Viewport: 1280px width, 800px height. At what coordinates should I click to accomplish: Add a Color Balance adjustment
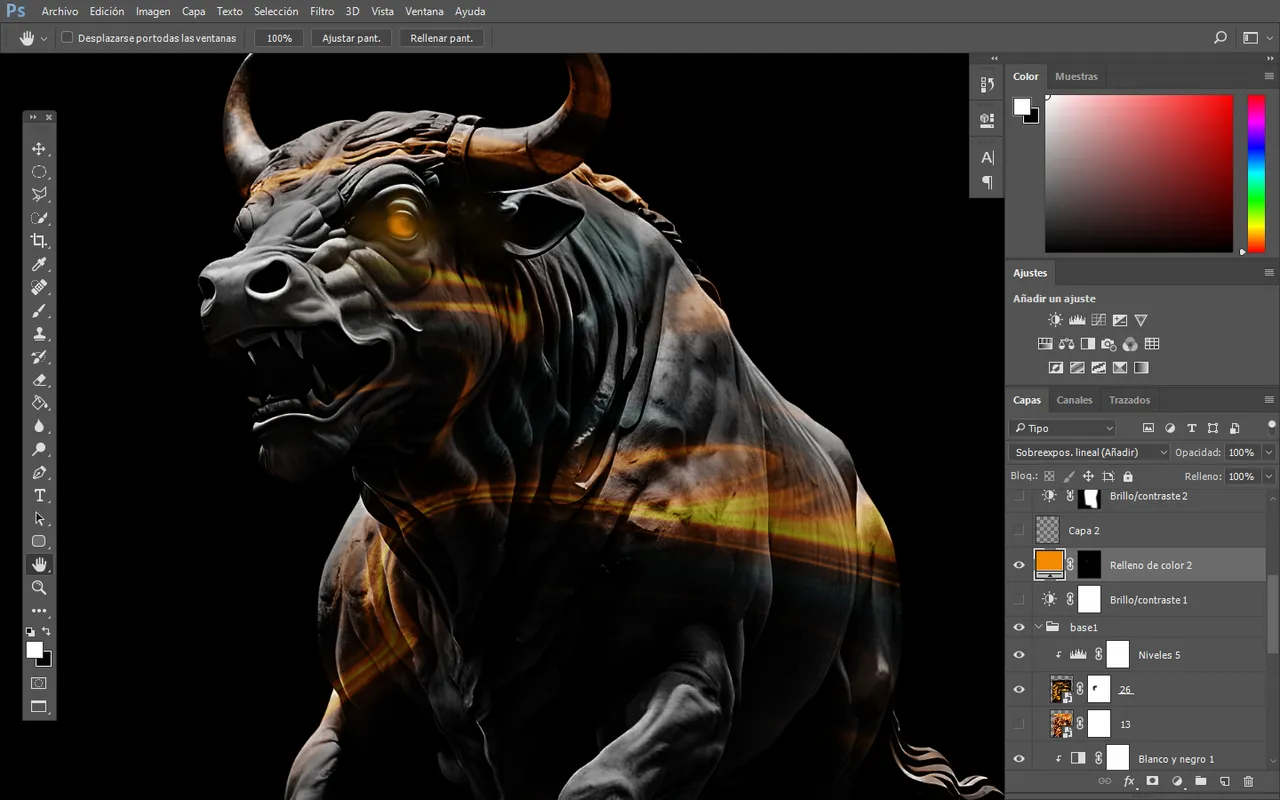(1066, 344)
